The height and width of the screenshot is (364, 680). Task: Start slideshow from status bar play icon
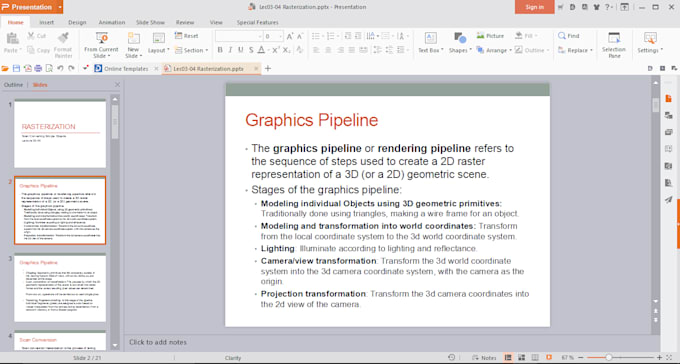click(549, 357)
